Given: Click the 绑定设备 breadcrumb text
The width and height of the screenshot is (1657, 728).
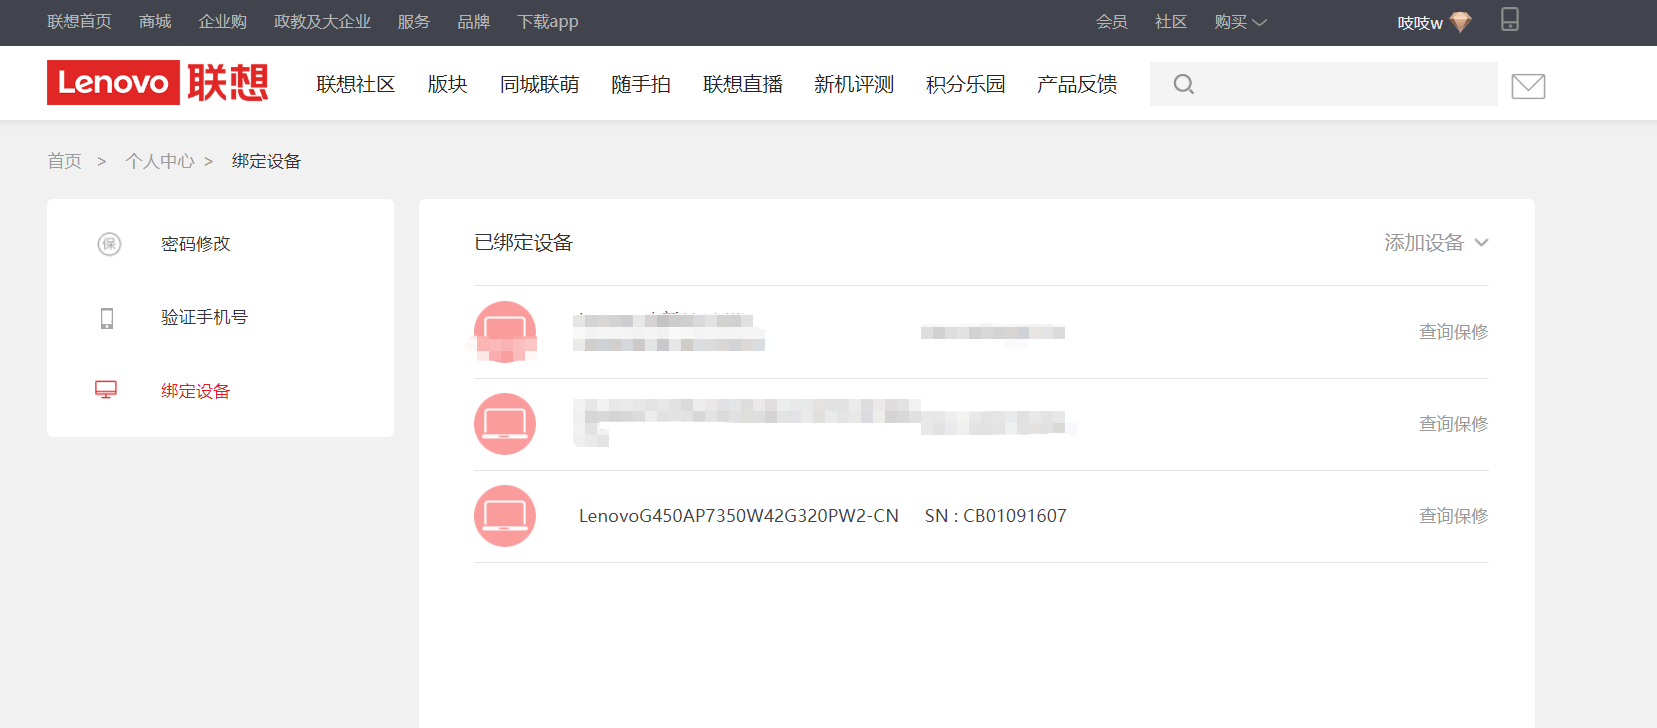Looking at the screenshot, I should (266, 161).
